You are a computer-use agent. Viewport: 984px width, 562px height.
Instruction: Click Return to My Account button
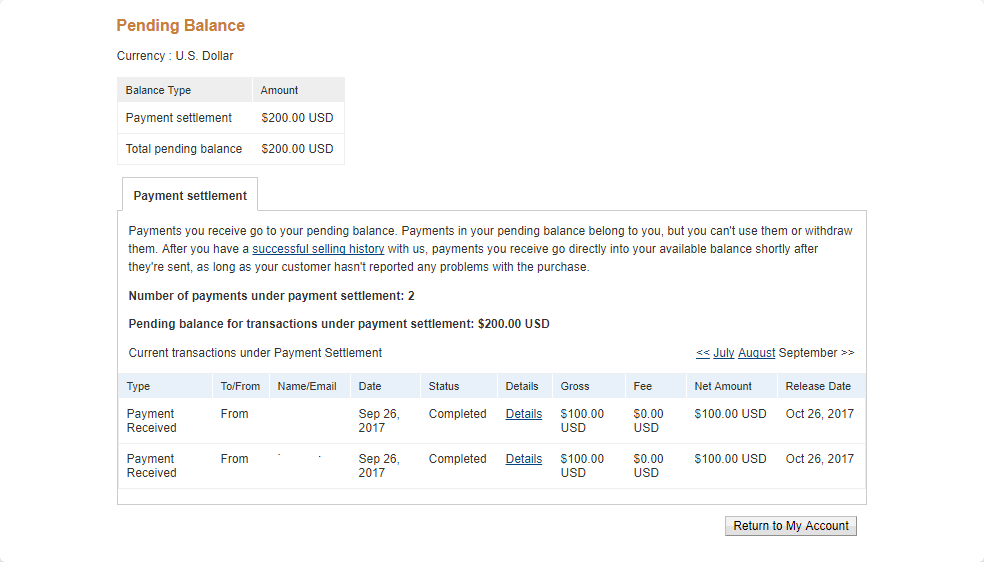coord(791,526)
